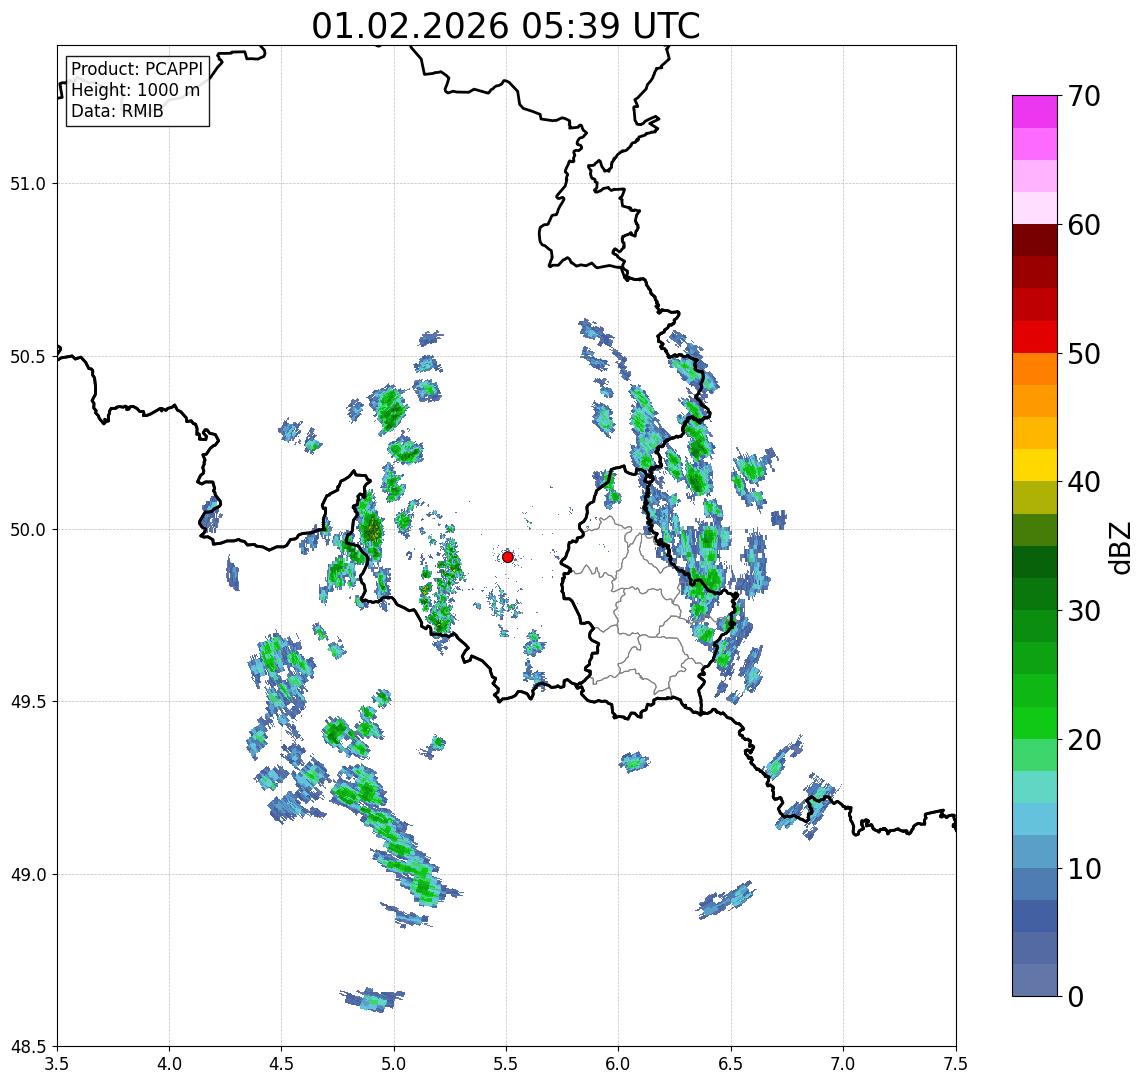Click the colorbar label "dBZ"
The width and height of the screenshot is (1145, 1084).
(1118, 547)
